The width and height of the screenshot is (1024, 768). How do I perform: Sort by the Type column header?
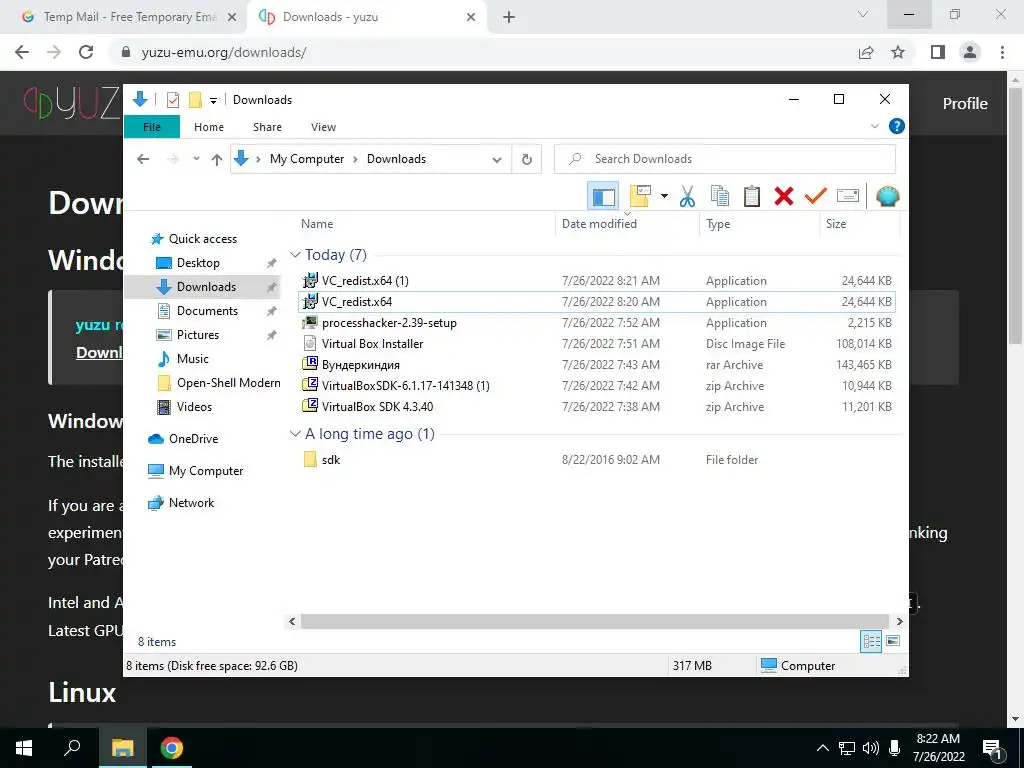click(x=760, y=223)
